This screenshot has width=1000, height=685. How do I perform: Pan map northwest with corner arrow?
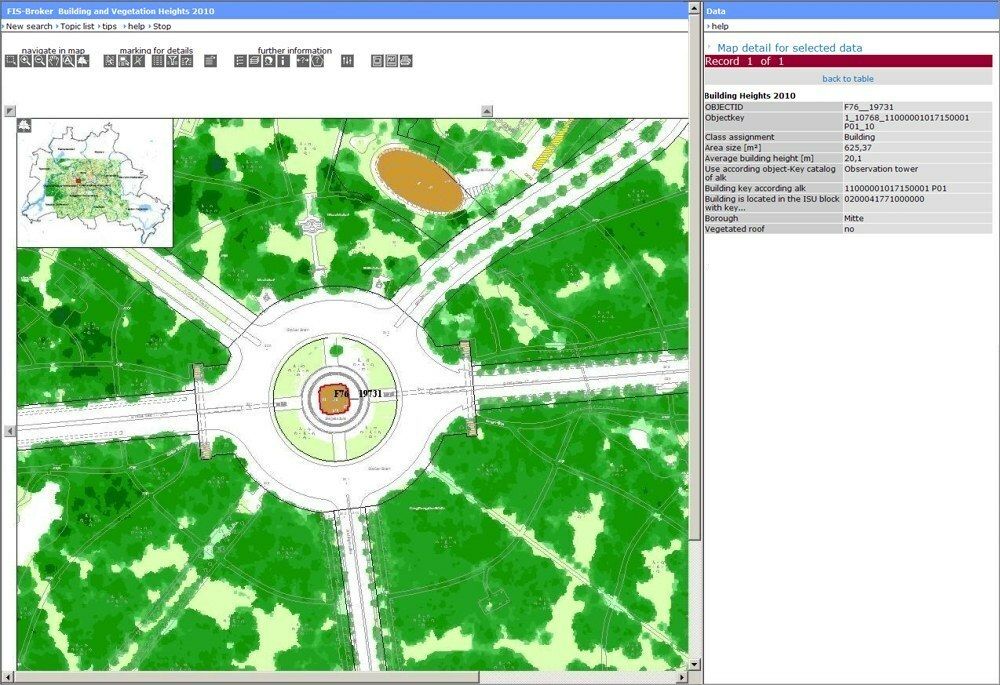coord(10,111)
